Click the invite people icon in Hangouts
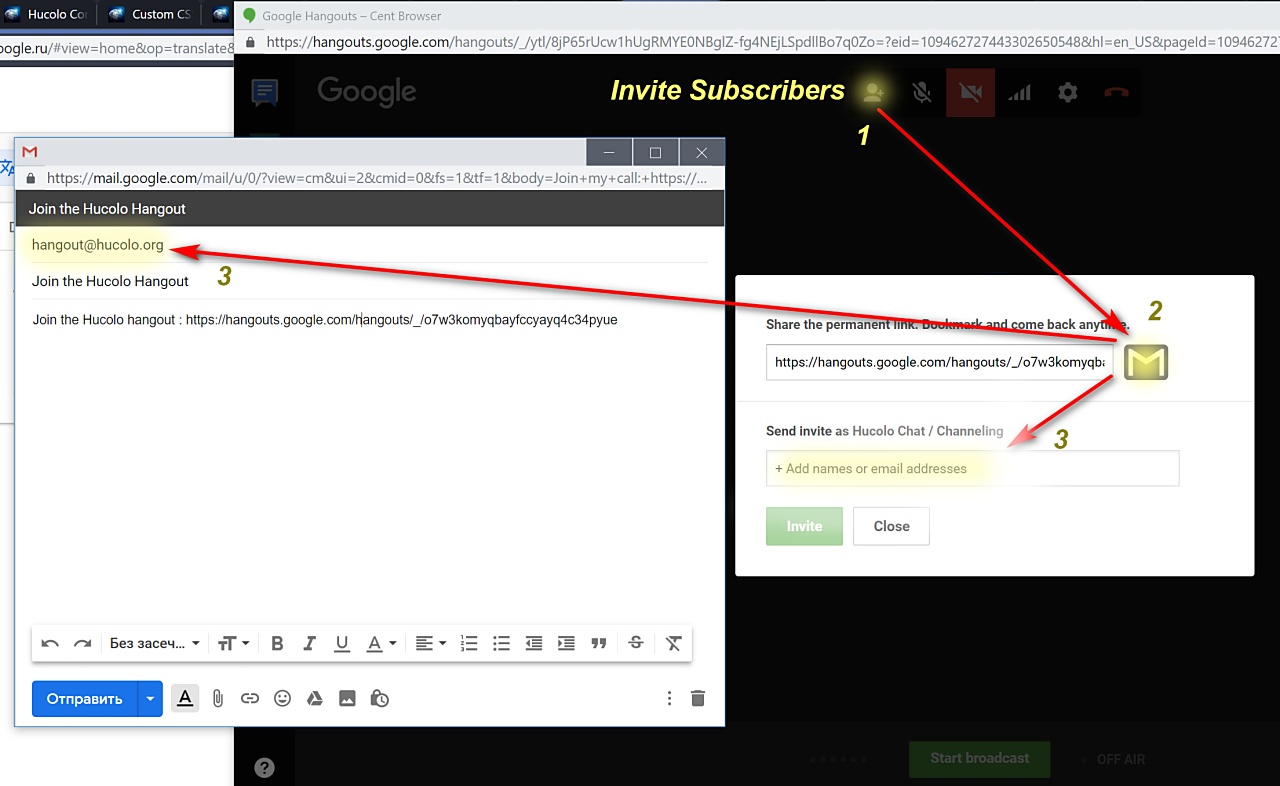The image size is (1280, 786). (873, 92)
